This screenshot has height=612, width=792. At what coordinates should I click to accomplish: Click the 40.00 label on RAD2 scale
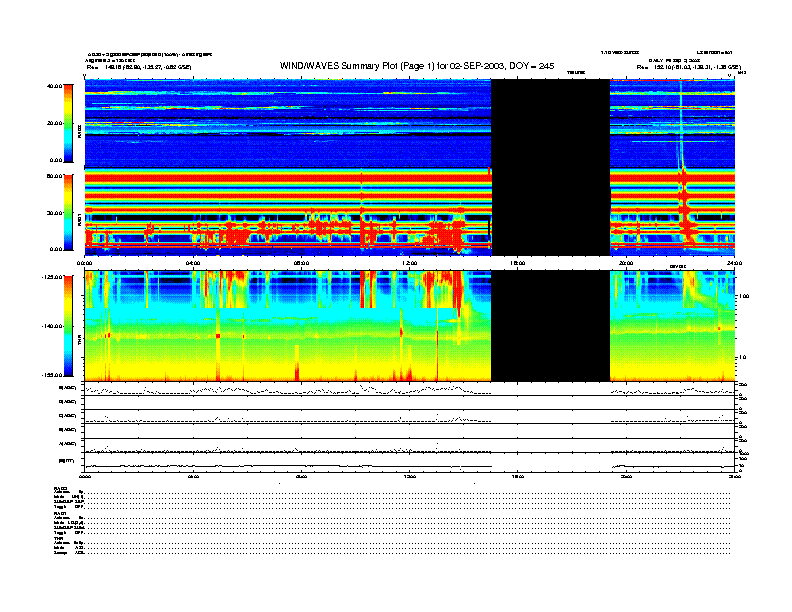(x=55, y=86)
